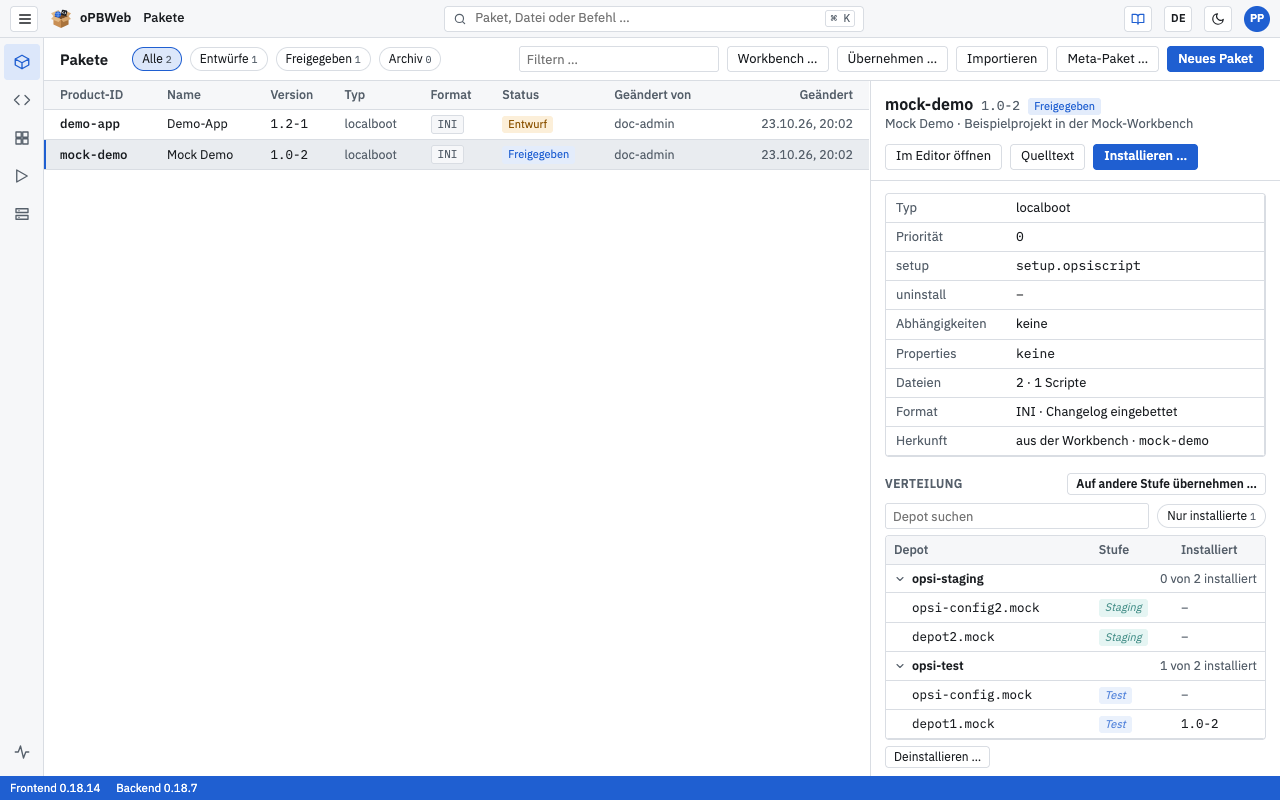Click the Übernehmen button
Screen dimensions: 1280x800
tap(892, 59)
